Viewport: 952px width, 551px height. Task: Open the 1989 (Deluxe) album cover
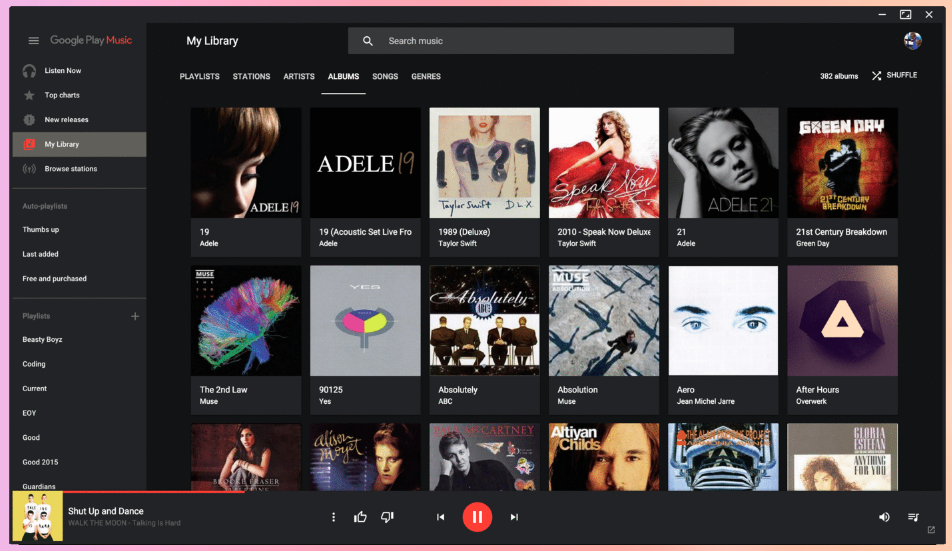click(x=484, y=163)
